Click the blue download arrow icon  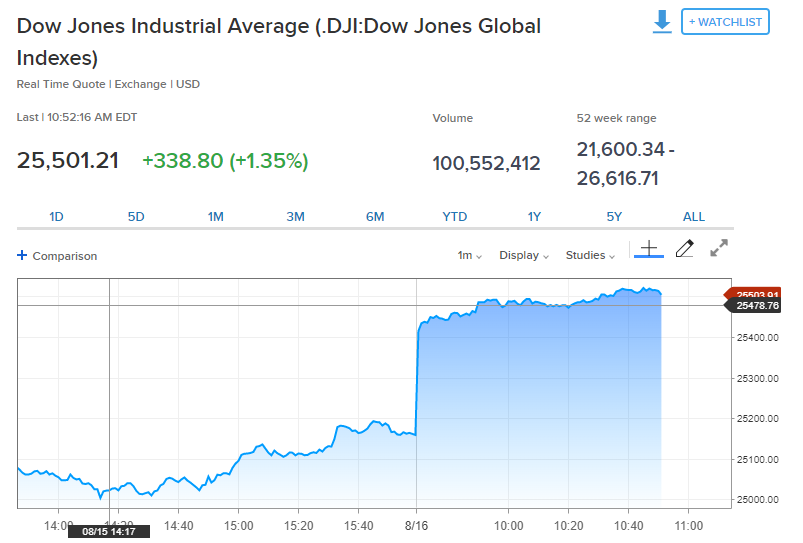click(x=662, y=22)
